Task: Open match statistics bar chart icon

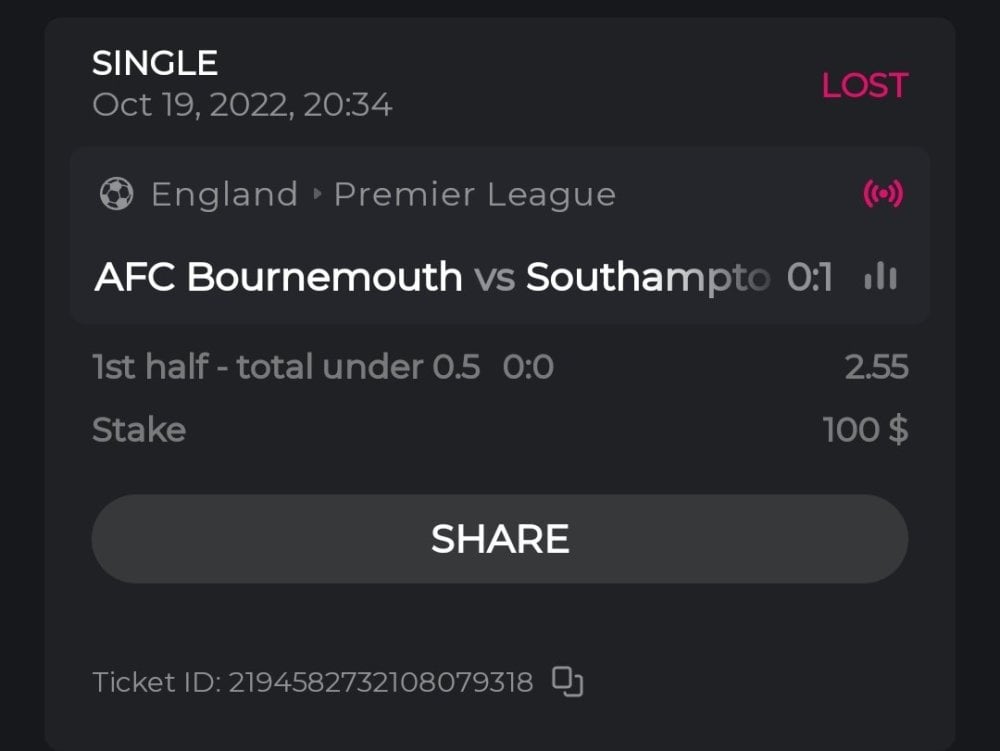Action: tap(880, 277)
